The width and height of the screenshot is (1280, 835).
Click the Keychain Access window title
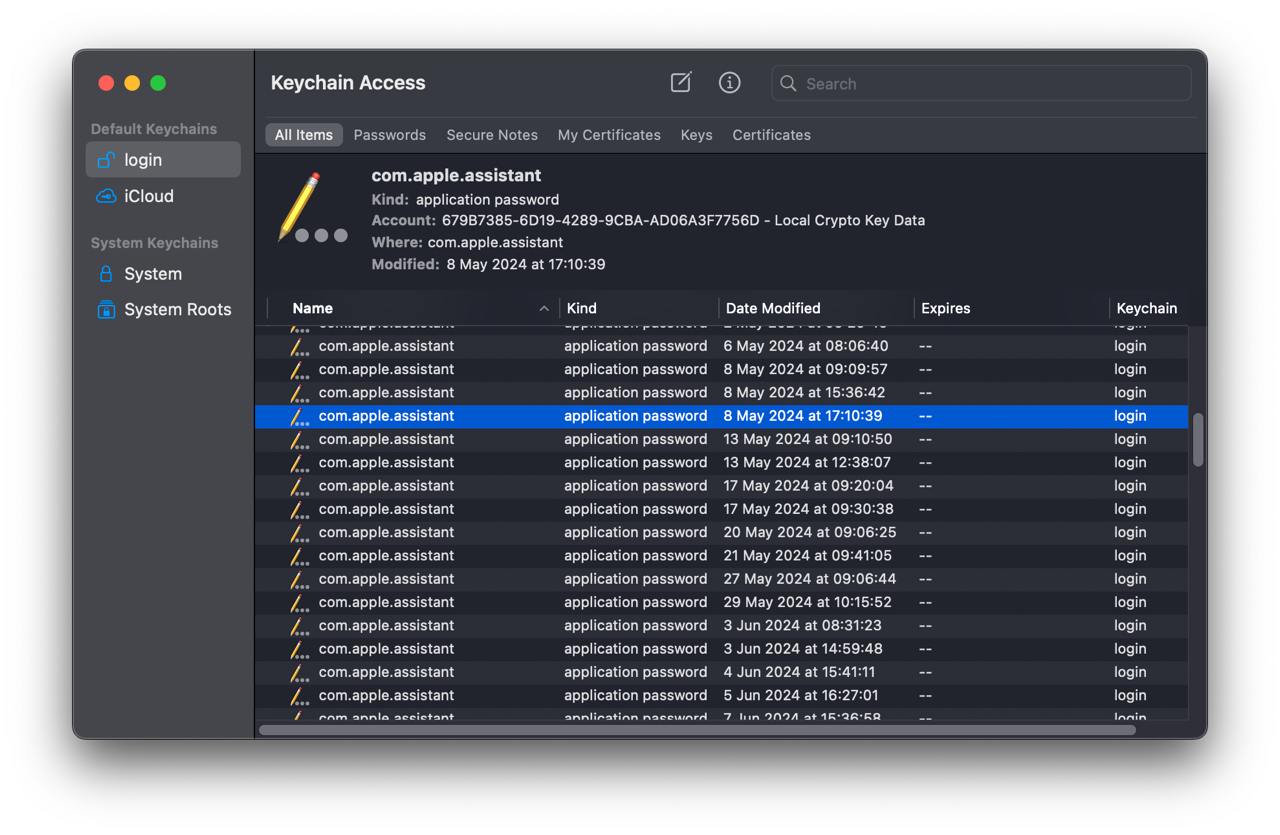(x=348, y=83)
